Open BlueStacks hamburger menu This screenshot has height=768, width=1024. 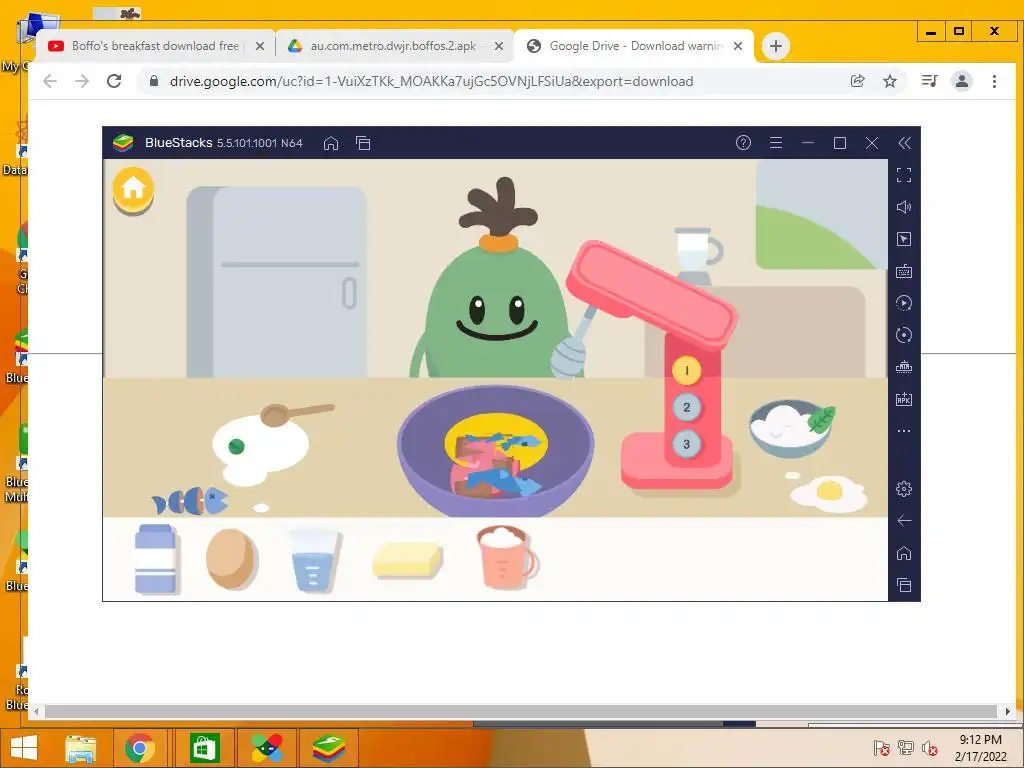pos(776,143)
